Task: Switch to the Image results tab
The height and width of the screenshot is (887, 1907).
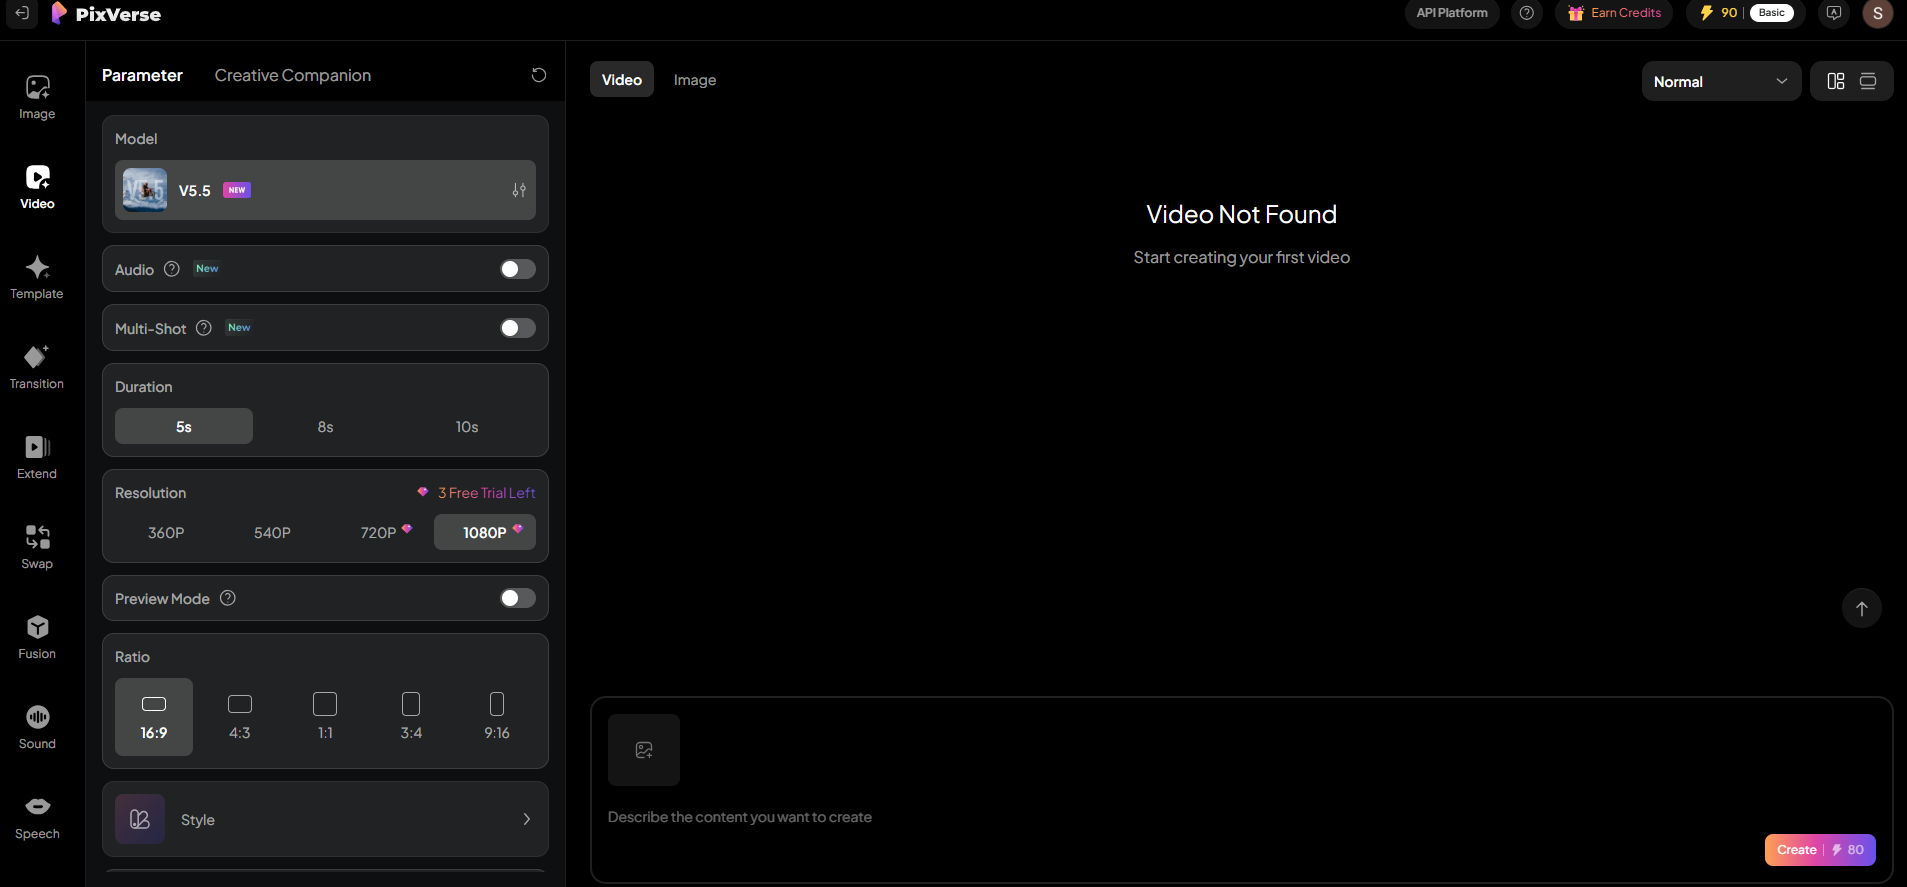Action: pyautogui.click(x=694, y=80)
